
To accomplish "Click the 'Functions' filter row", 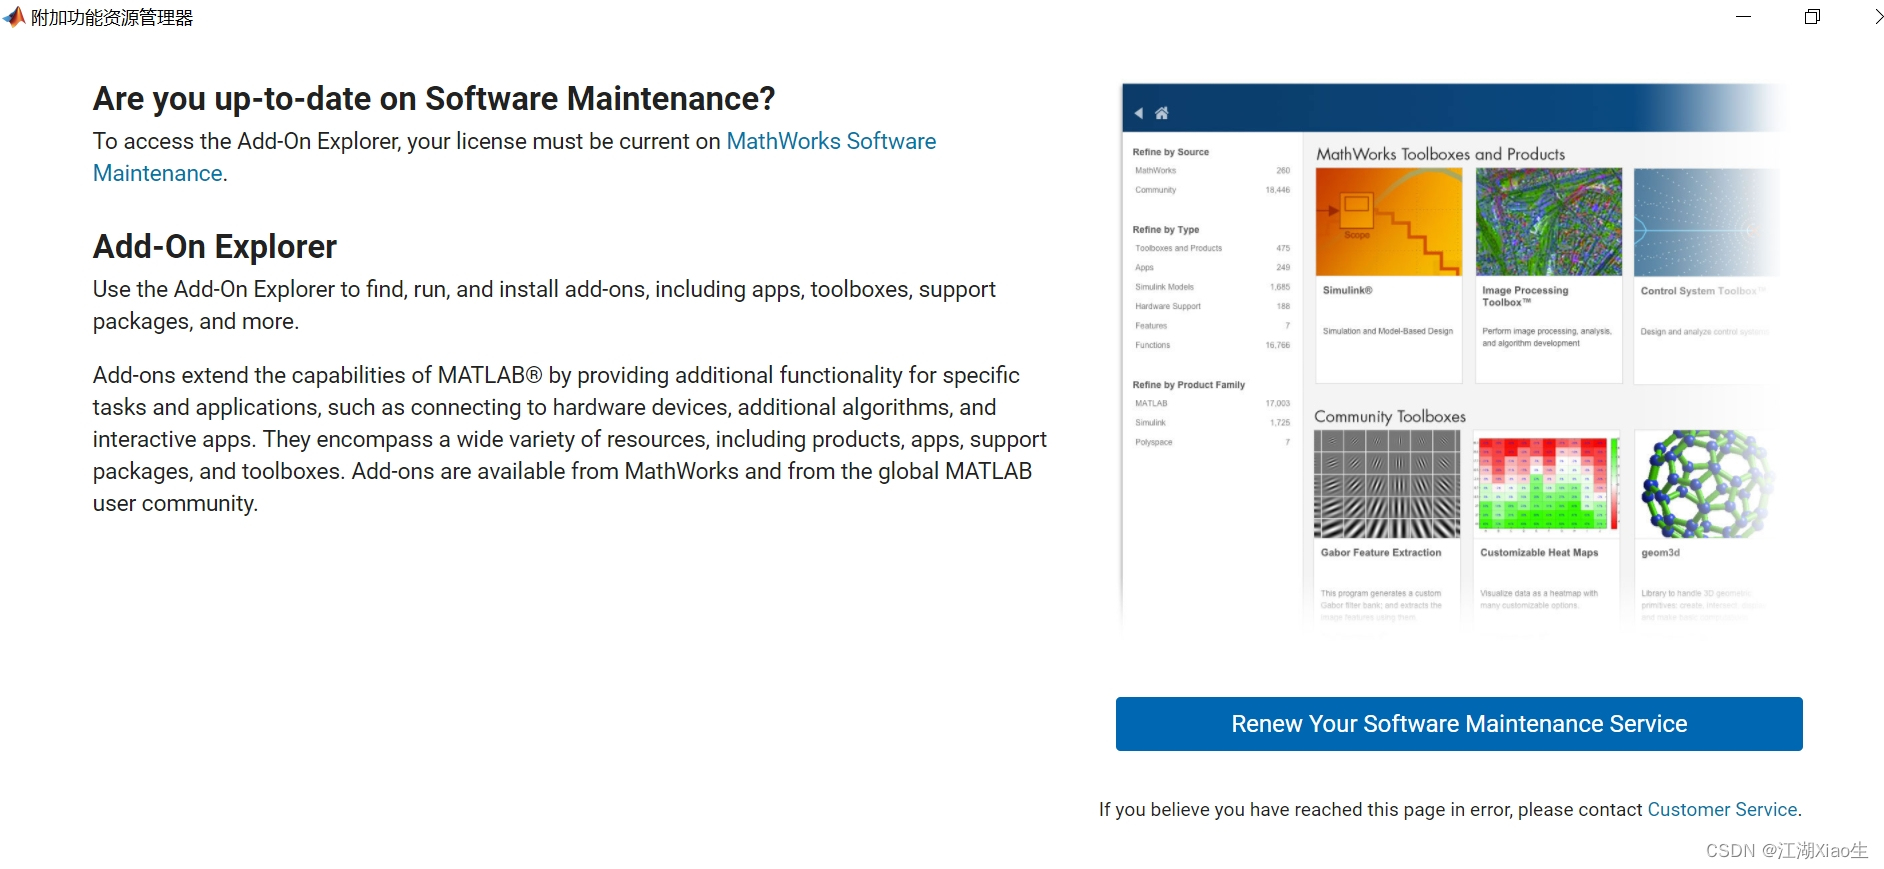I will (x=1212, y=345).
